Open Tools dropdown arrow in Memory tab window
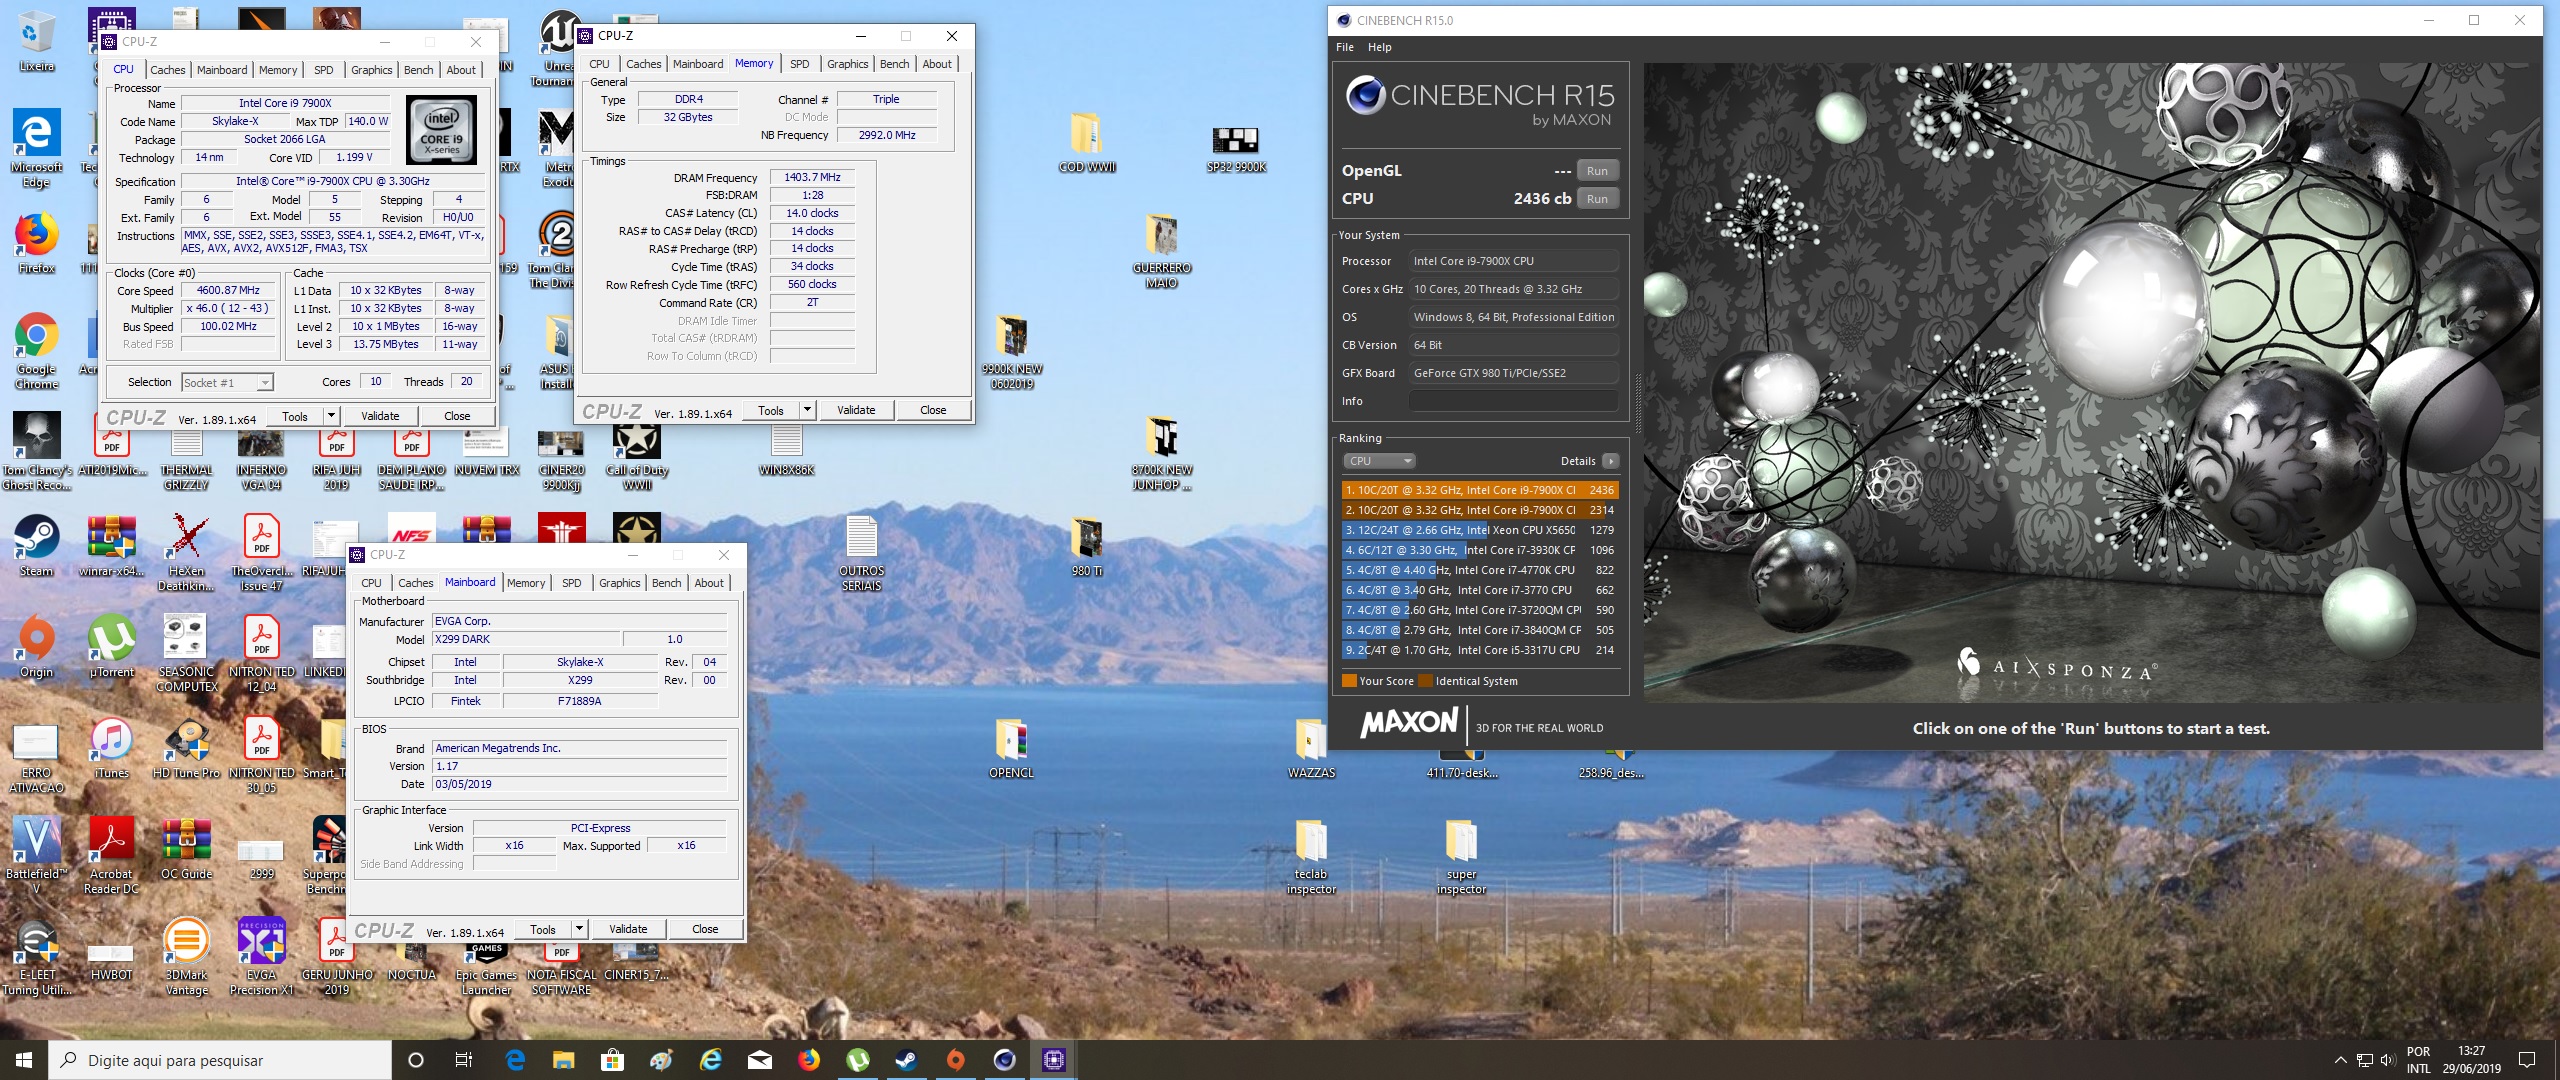2560x1080 pixels. point(808,410)
